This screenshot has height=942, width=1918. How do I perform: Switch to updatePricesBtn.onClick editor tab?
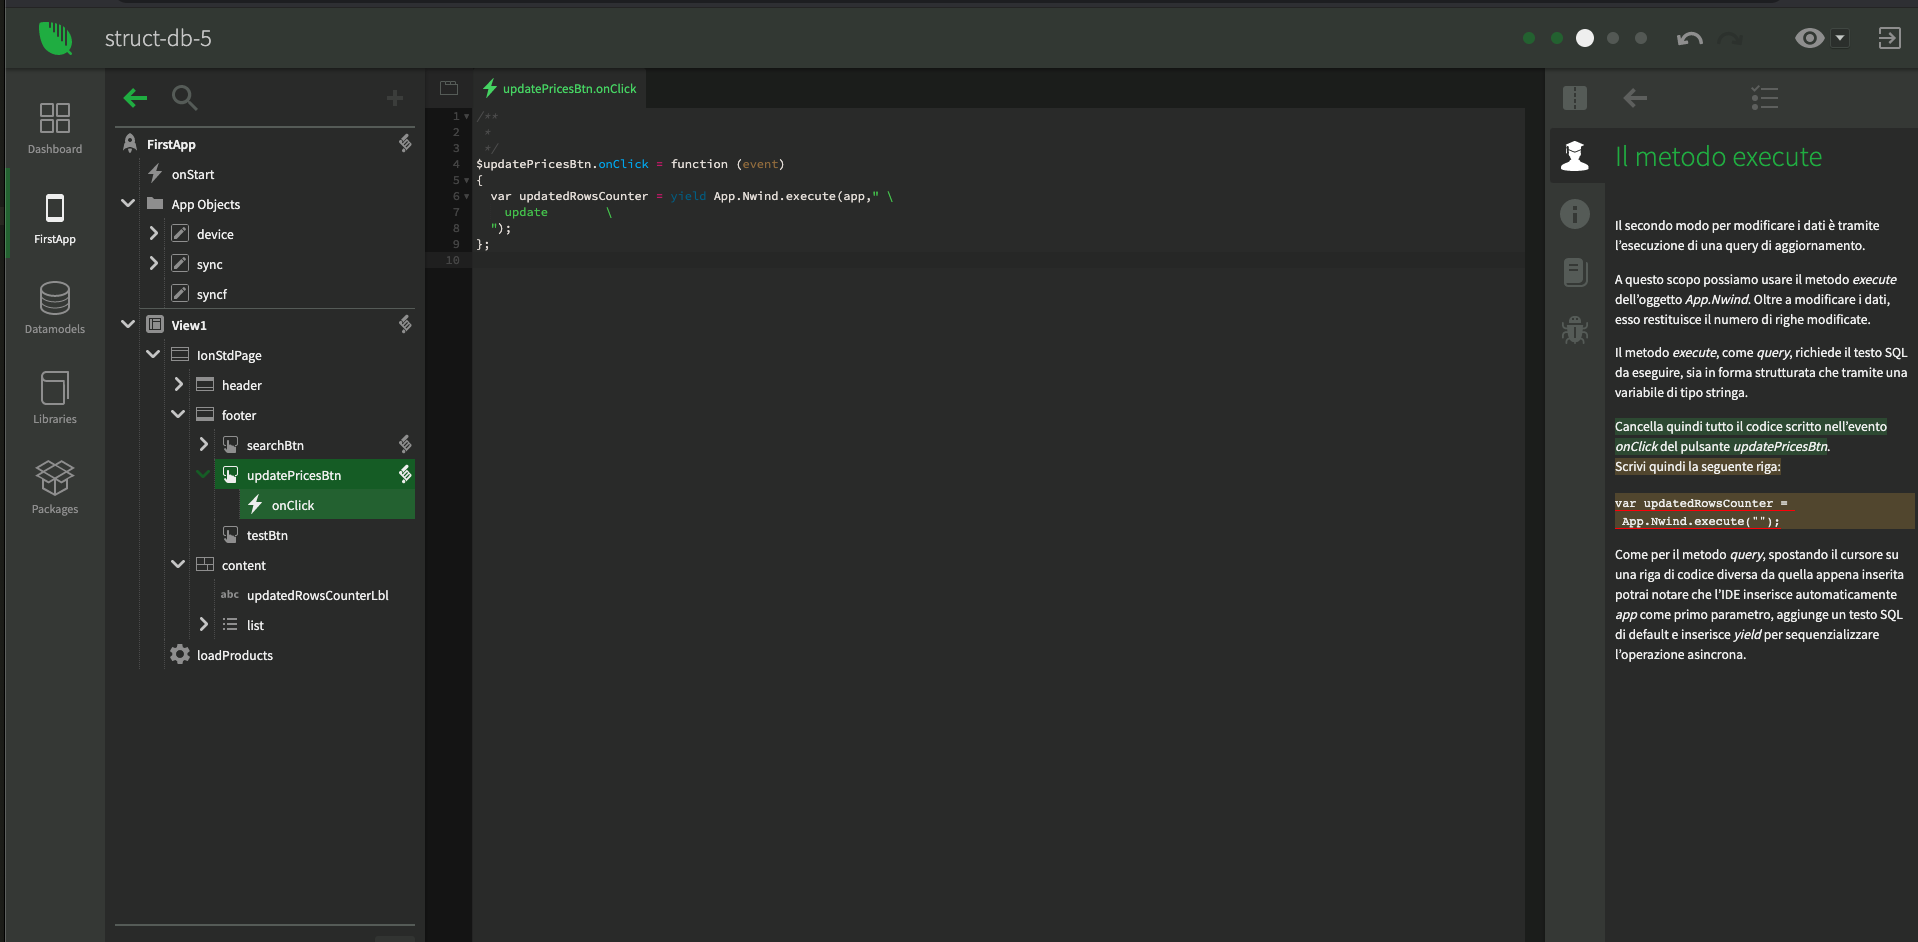click(559, 88)
